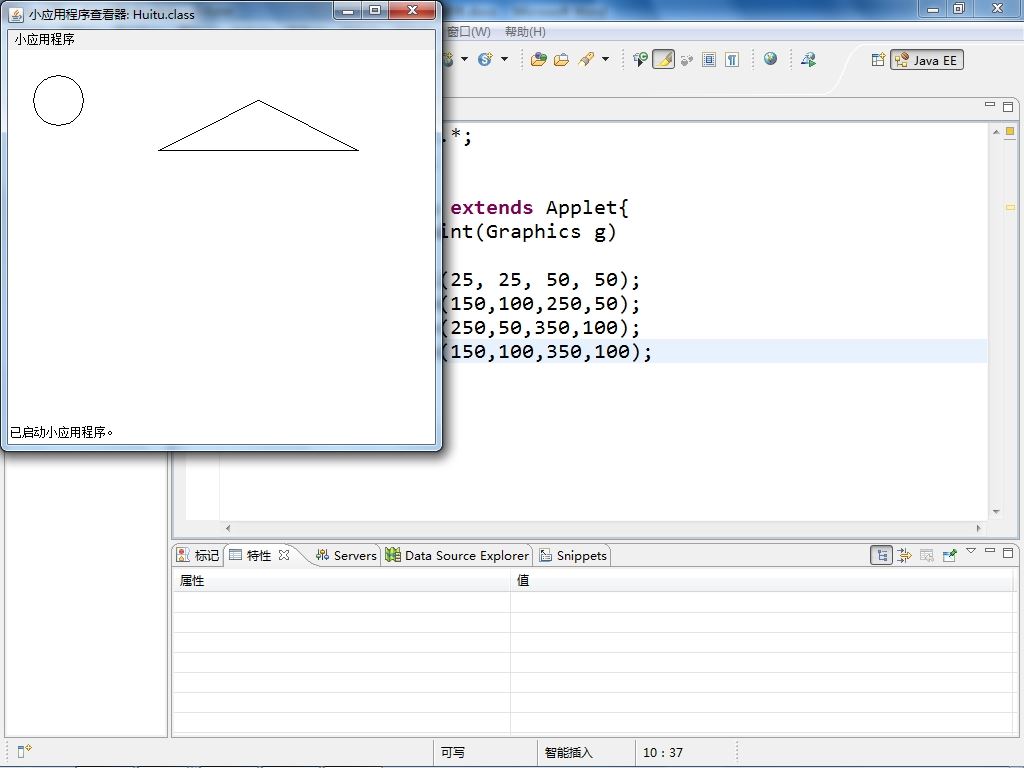The width and height of the screenshot is (1024, 768).
Task: Click the overview ruler warning annotation bar
Action: pyautogui.click(x=1010, y=207)
